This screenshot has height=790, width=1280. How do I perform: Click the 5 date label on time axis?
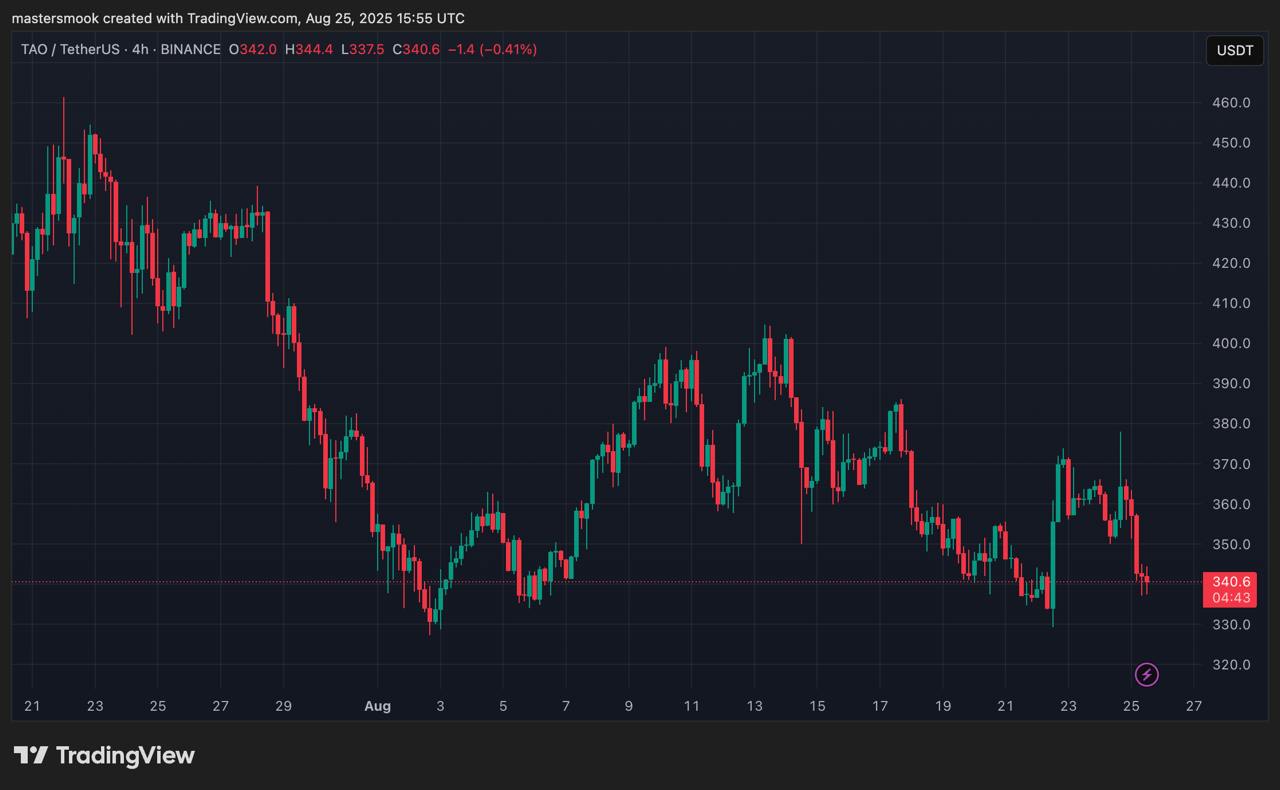pos(503,706)
